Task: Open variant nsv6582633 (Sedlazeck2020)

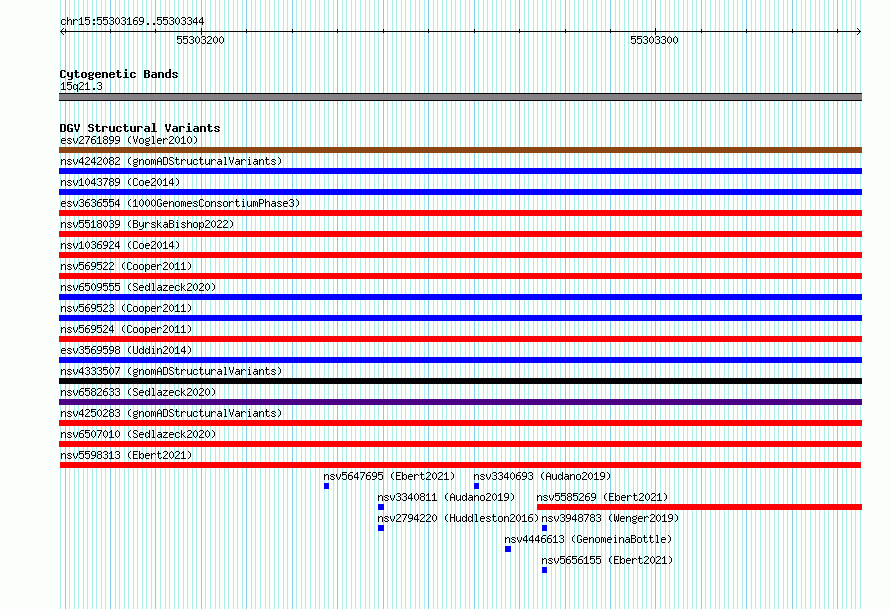Action: click(x=138, y=392)
